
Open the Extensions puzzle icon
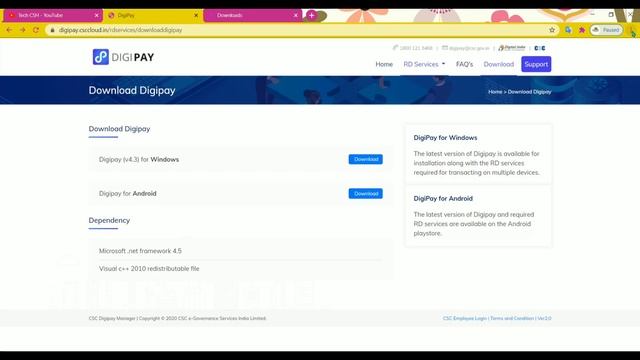pos(582,30)
